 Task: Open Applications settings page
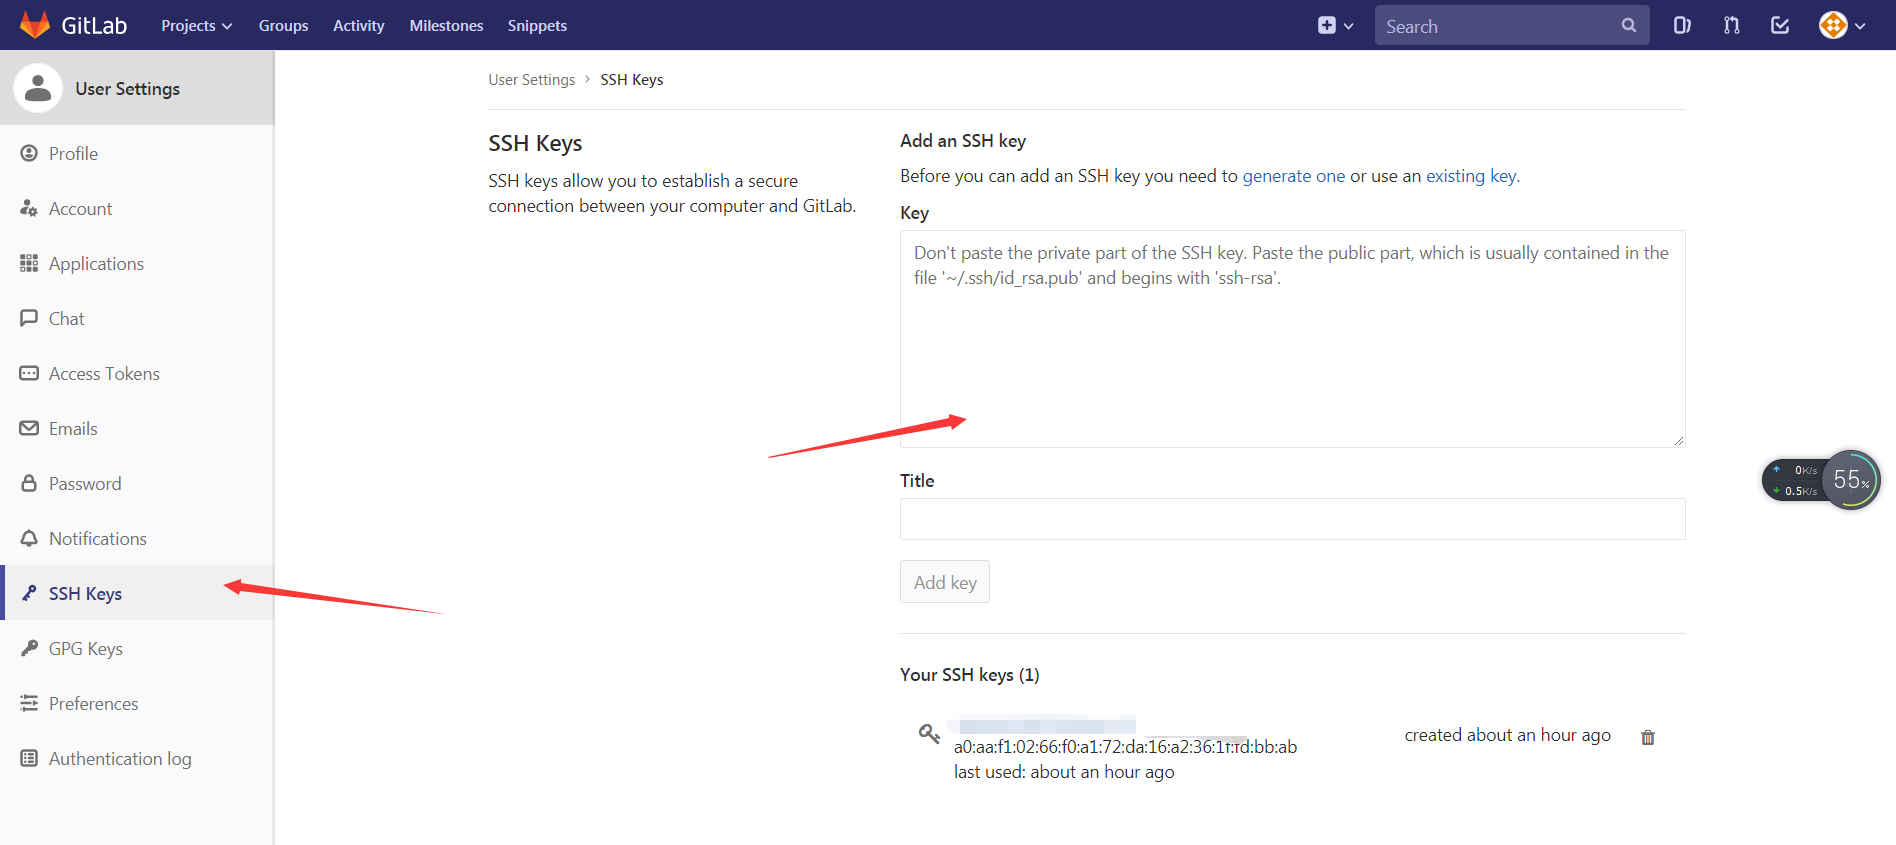137,263
